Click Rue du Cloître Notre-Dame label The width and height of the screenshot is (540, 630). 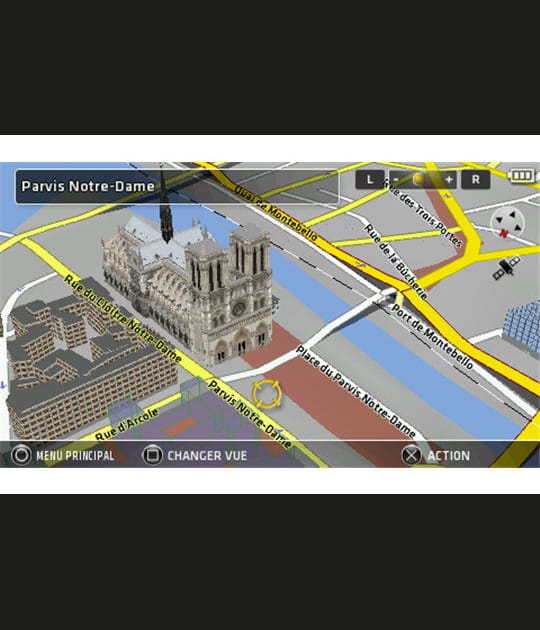point(123,318)
